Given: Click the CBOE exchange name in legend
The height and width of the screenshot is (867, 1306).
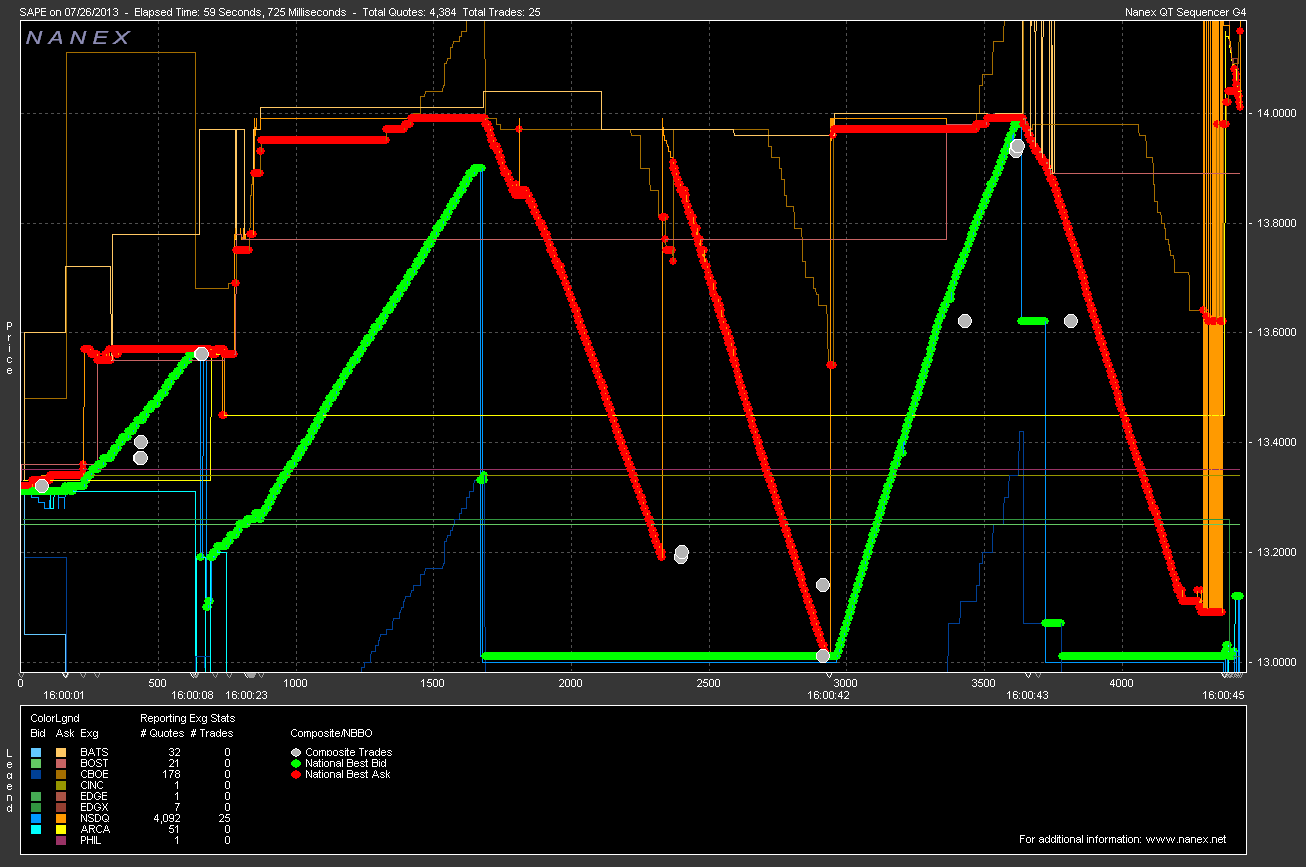Looking at the screenshot, I should [92, 774].
